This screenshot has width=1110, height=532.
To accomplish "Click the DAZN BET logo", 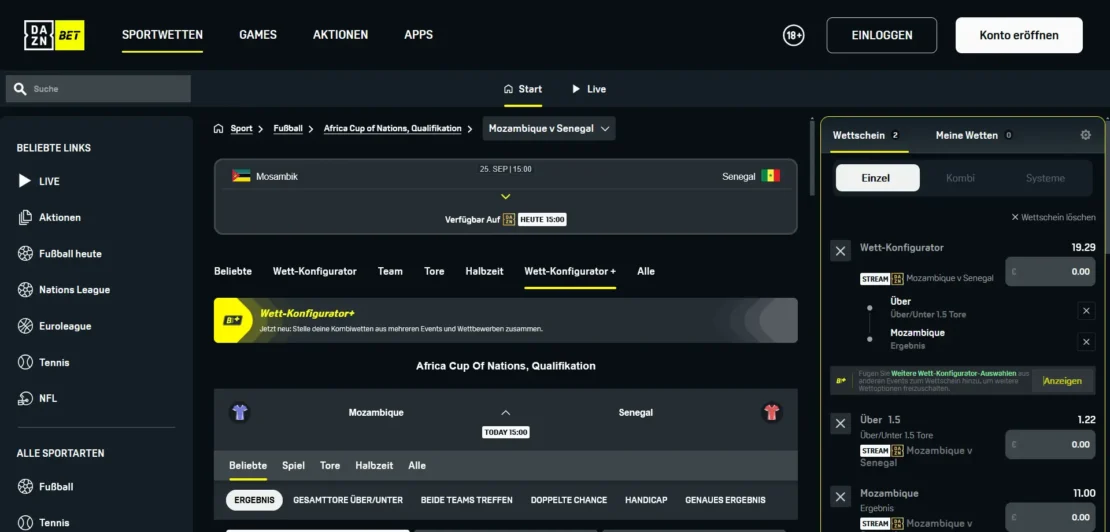I will (x=54, y=35).
